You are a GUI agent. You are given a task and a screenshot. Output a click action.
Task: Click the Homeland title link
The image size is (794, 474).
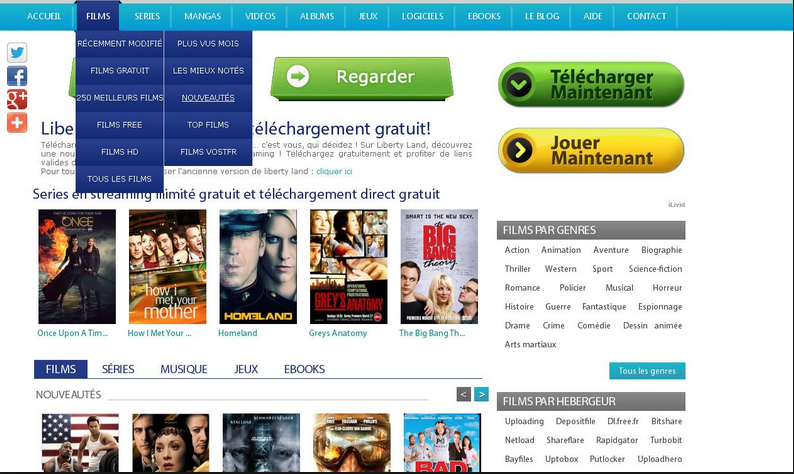click(237, 333)
